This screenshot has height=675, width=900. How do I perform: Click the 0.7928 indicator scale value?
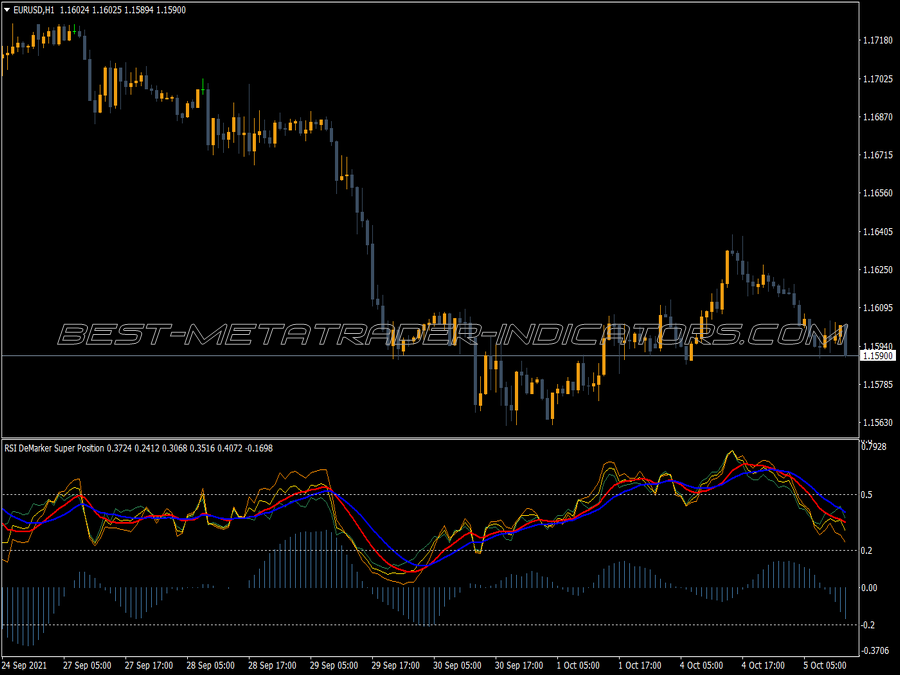click(874, 447)
